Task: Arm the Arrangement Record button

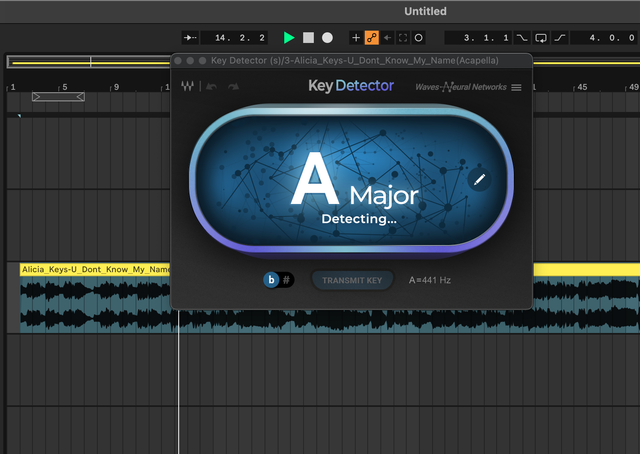Action: point(327,38)
